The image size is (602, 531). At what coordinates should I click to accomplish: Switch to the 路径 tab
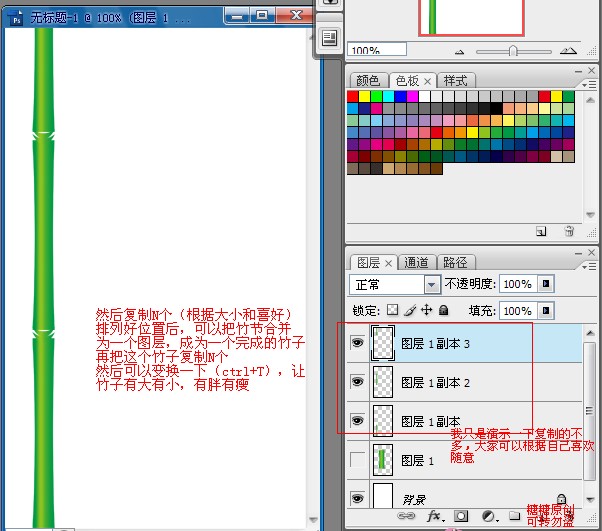[455, 263]
